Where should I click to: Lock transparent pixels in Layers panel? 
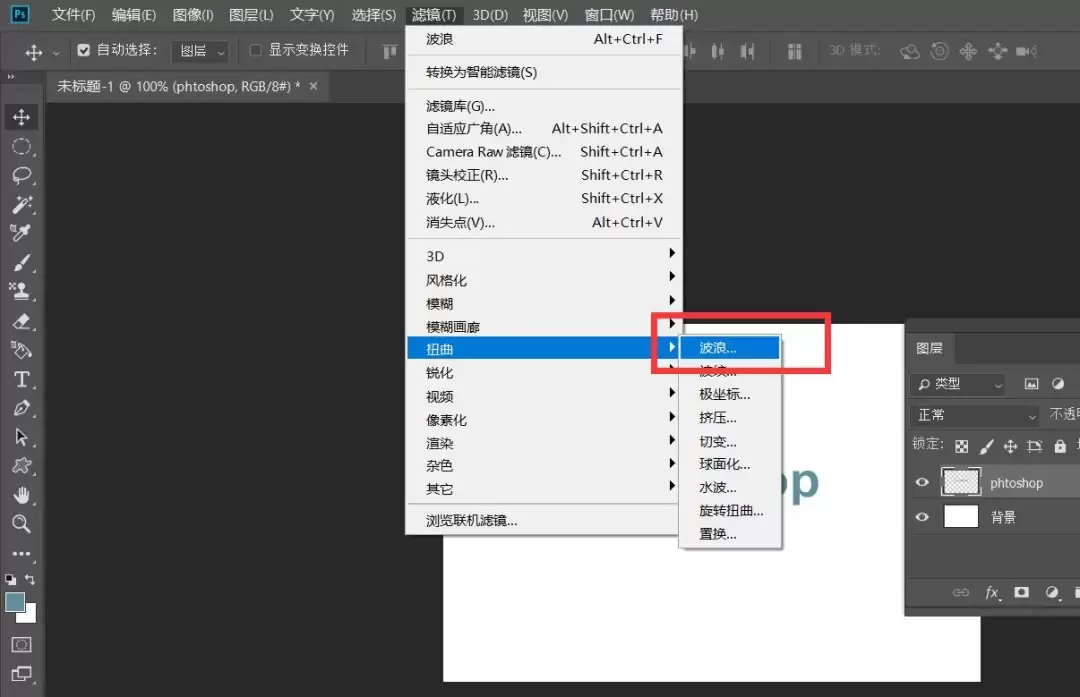click(x=962, y=446)
